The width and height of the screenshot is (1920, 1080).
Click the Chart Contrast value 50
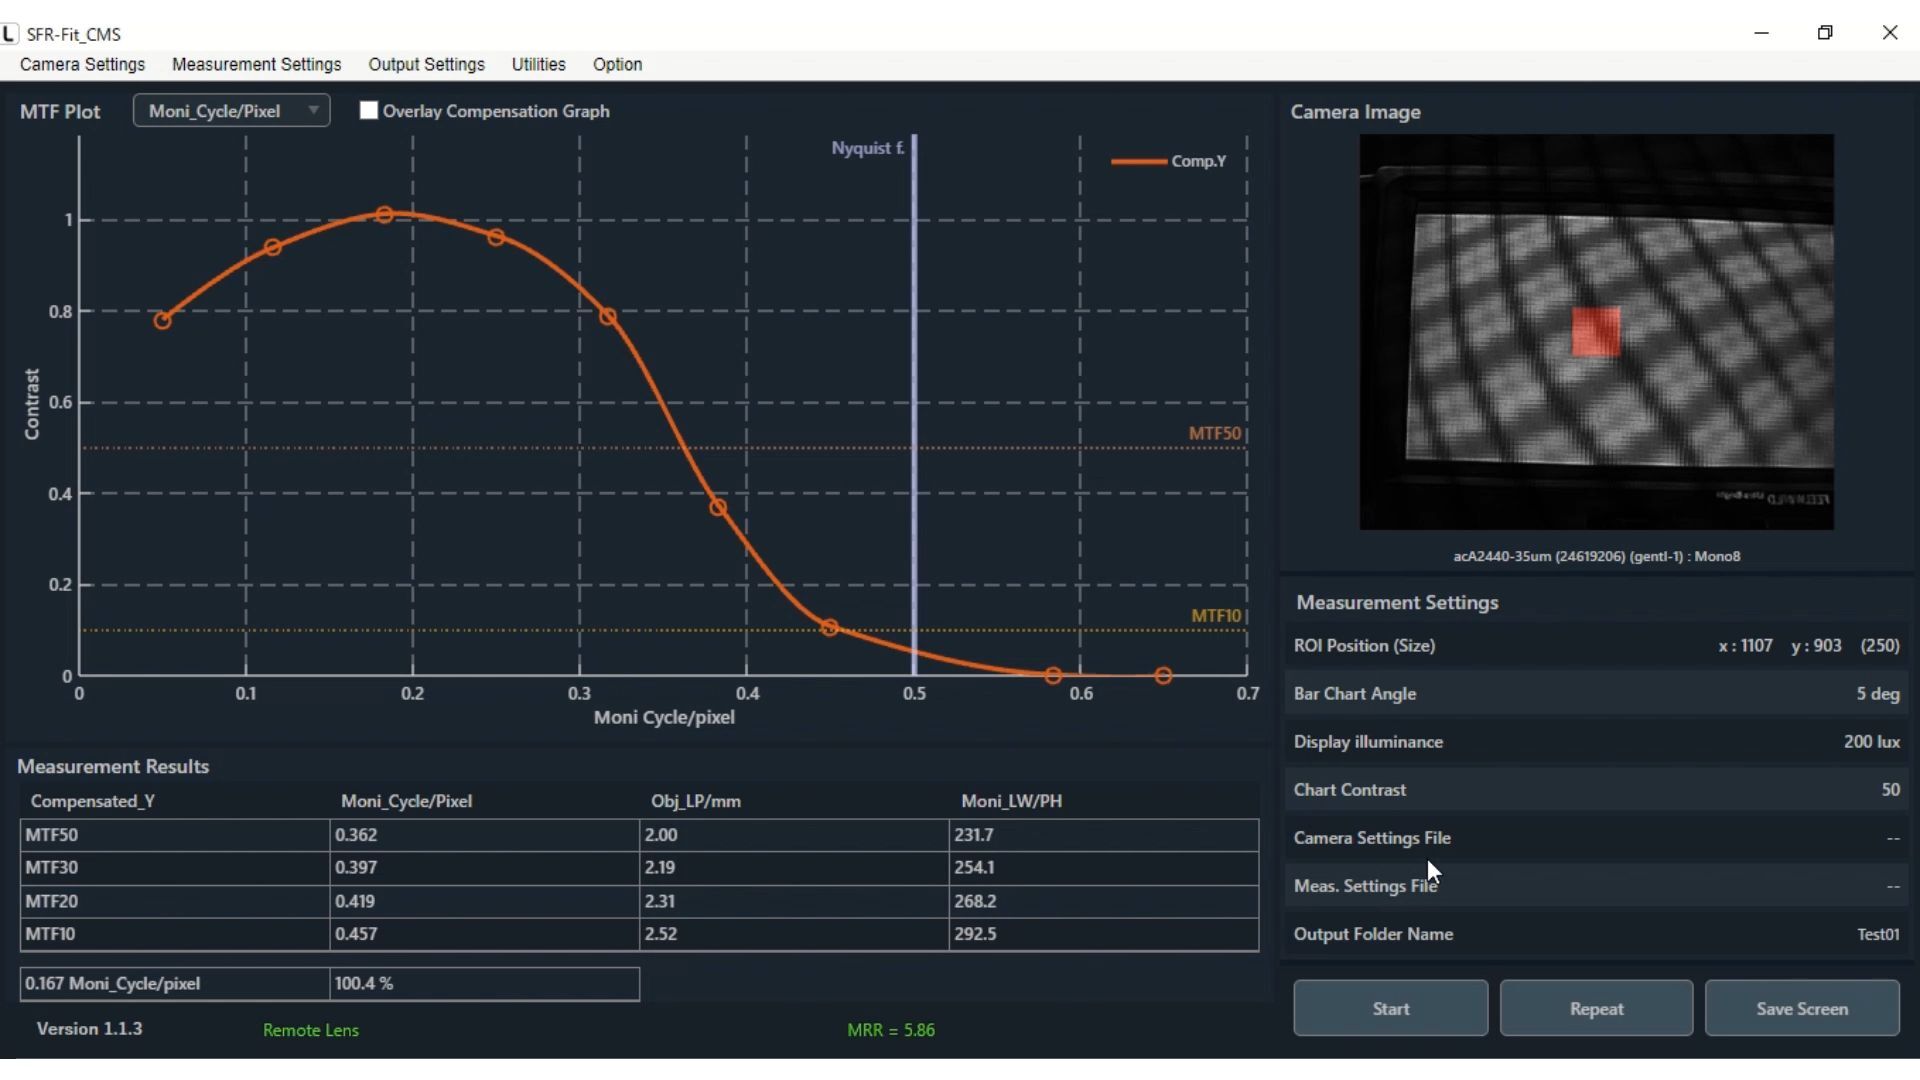pyautogui.click(x=1889, y=789)
